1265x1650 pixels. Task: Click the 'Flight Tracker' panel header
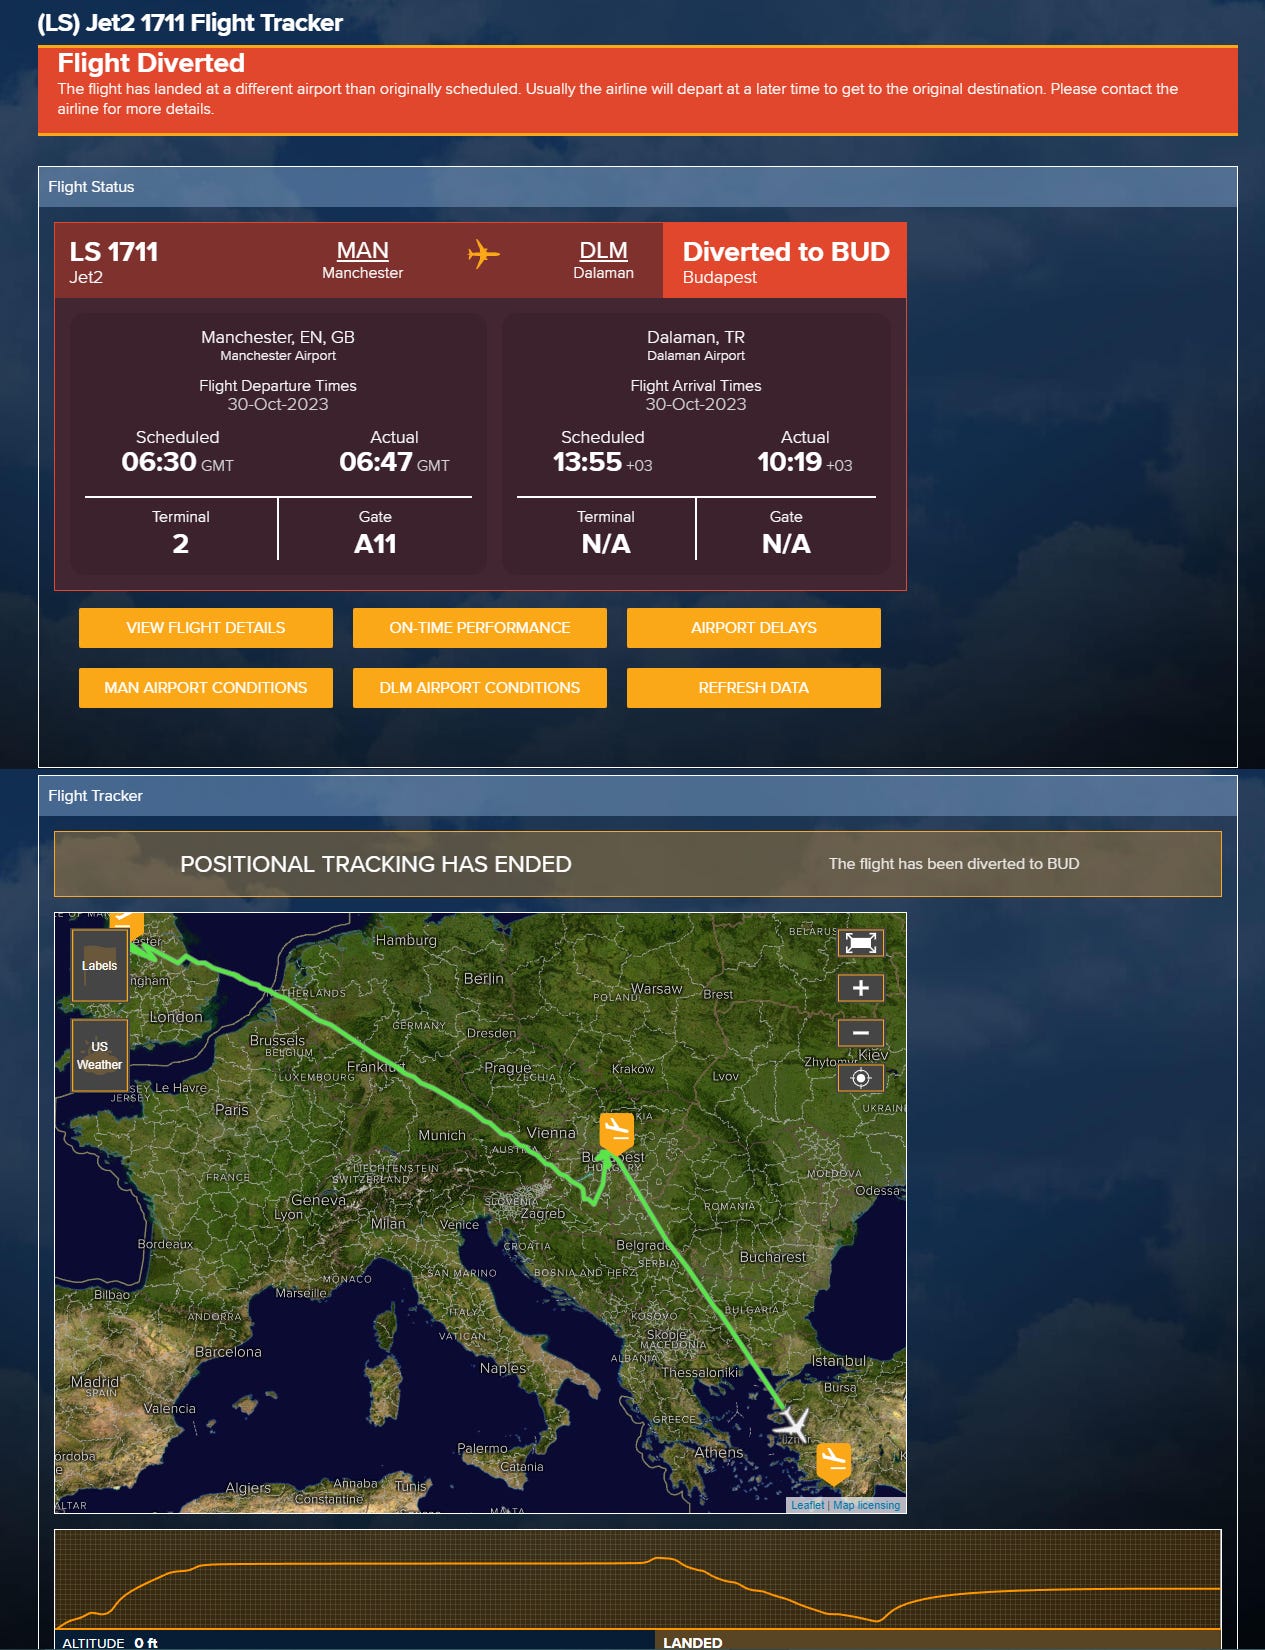[638, 796]
